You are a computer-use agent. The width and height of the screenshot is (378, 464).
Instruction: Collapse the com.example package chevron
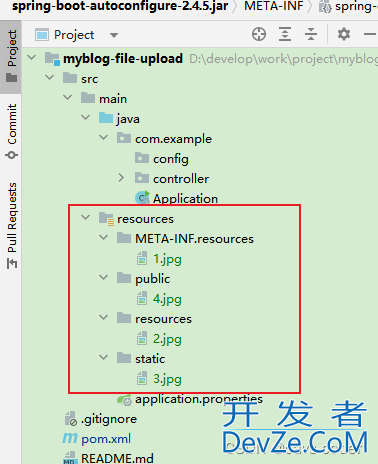tap(104, 138)
